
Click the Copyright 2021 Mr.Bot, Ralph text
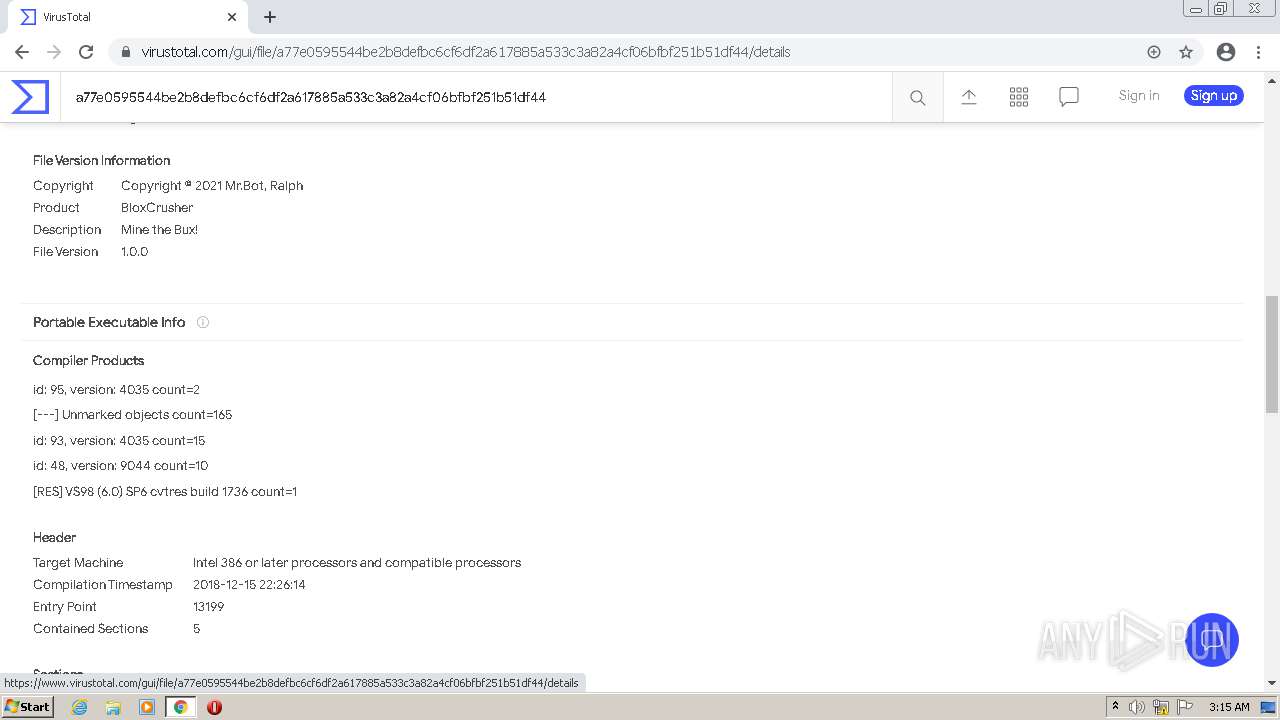pos(212,186)
